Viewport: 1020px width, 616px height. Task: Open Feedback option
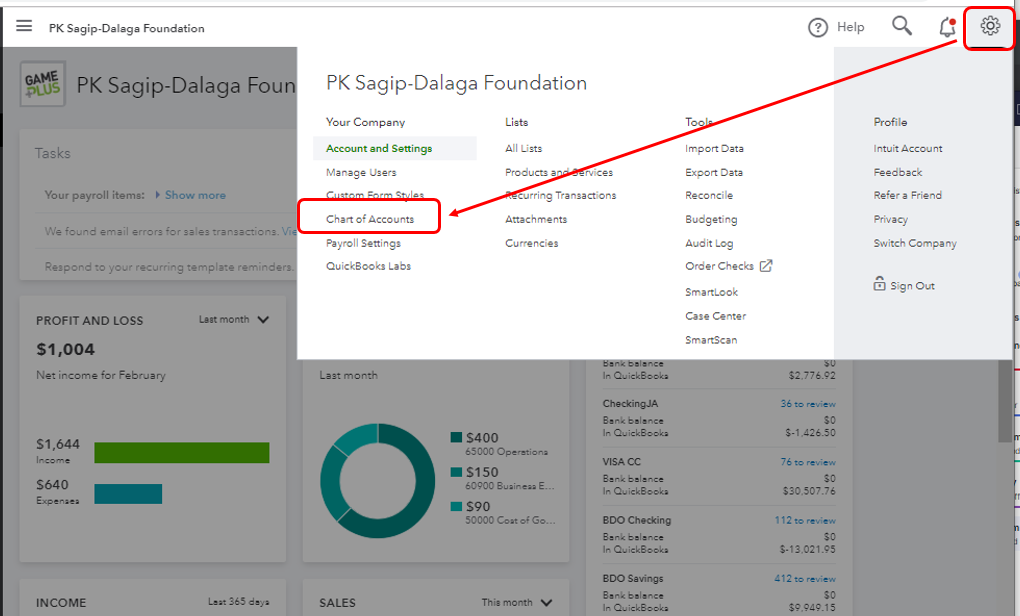click(x=898, y=172)
